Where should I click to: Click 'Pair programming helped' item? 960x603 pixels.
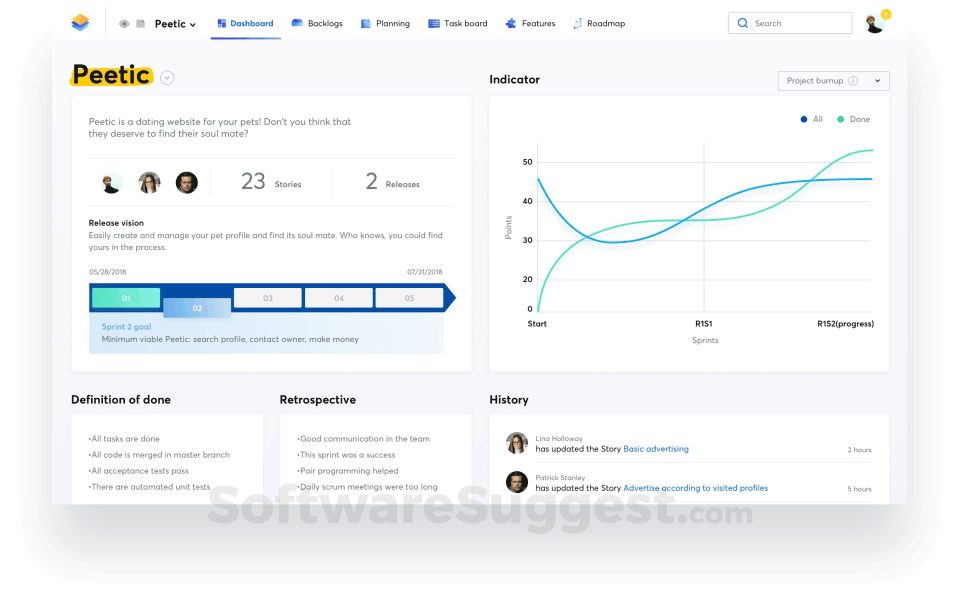[348, 471]
